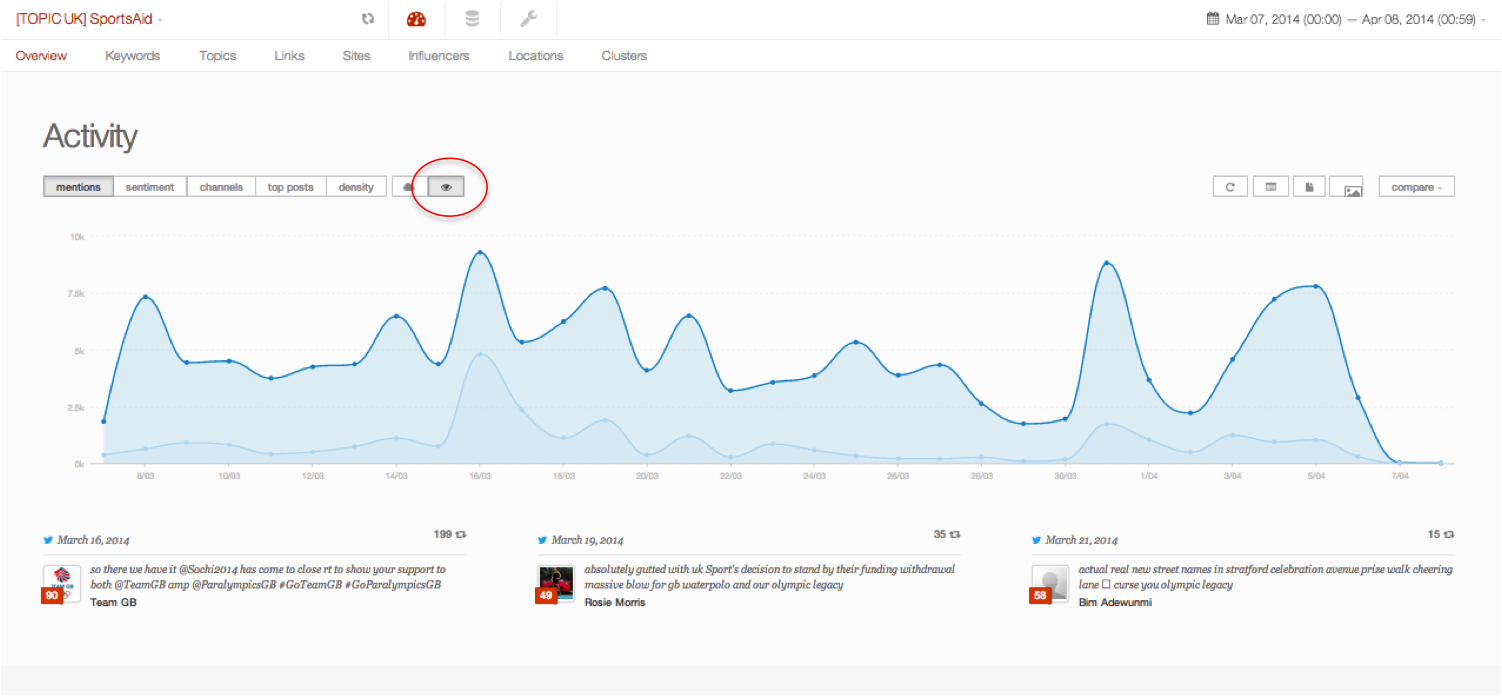
Task: Click the document export icon button
Action: (x=1309, y=187)
